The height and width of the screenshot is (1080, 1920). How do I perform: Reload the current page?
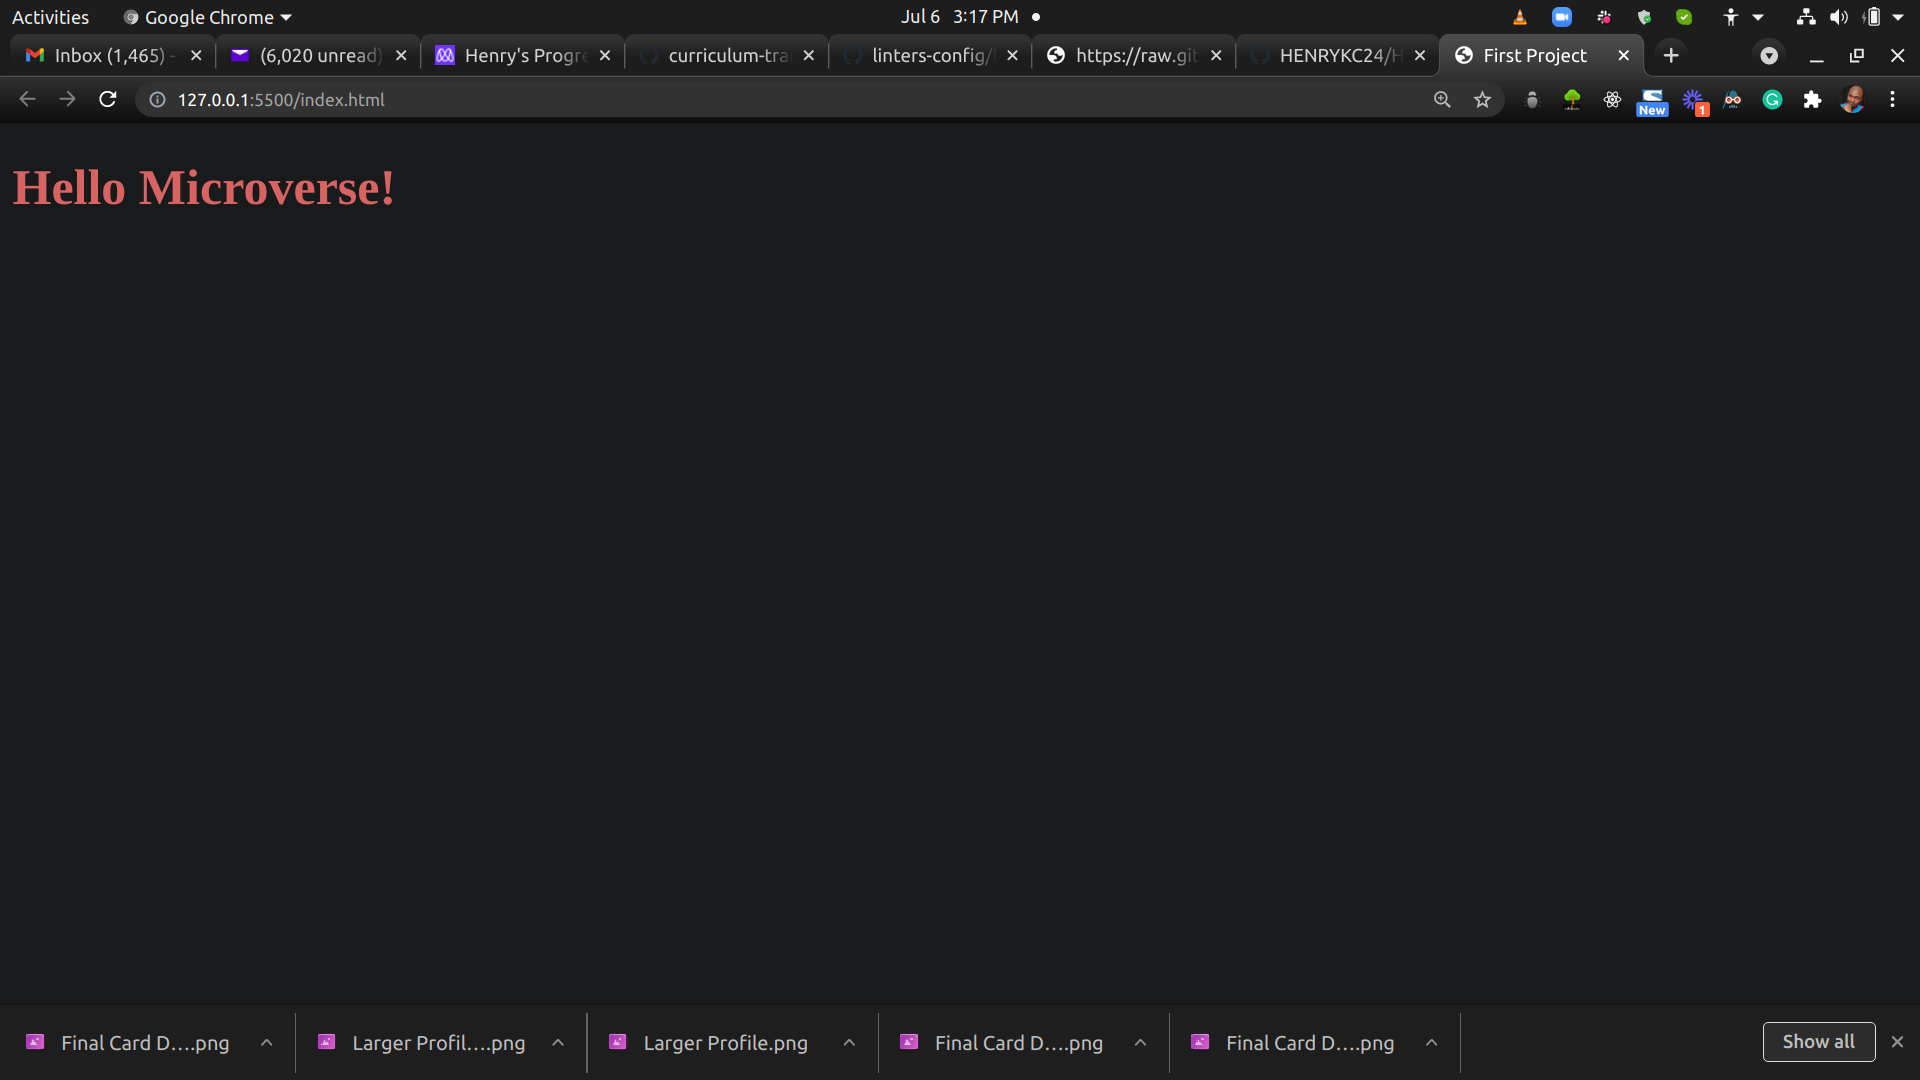pos(108,99)
